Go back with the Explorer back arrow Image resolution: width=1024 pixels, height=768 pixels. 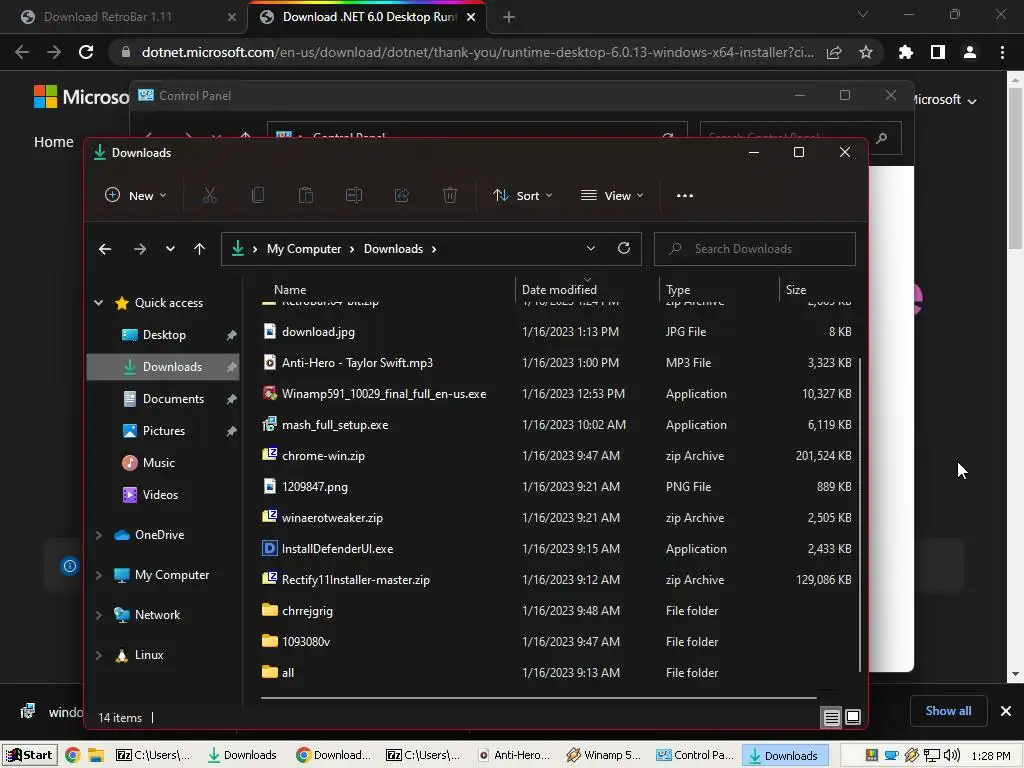click(104, 249)
